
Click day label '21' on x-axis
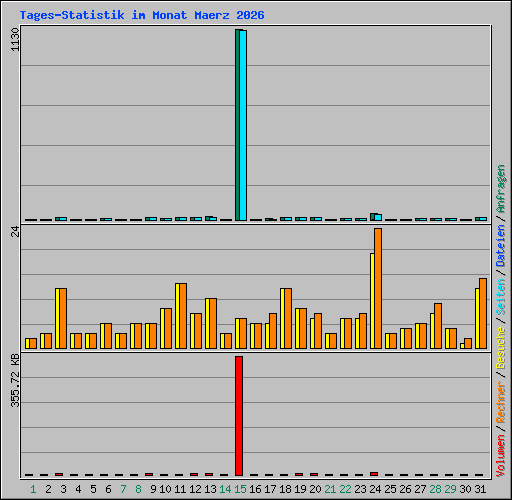pos(330,489)
